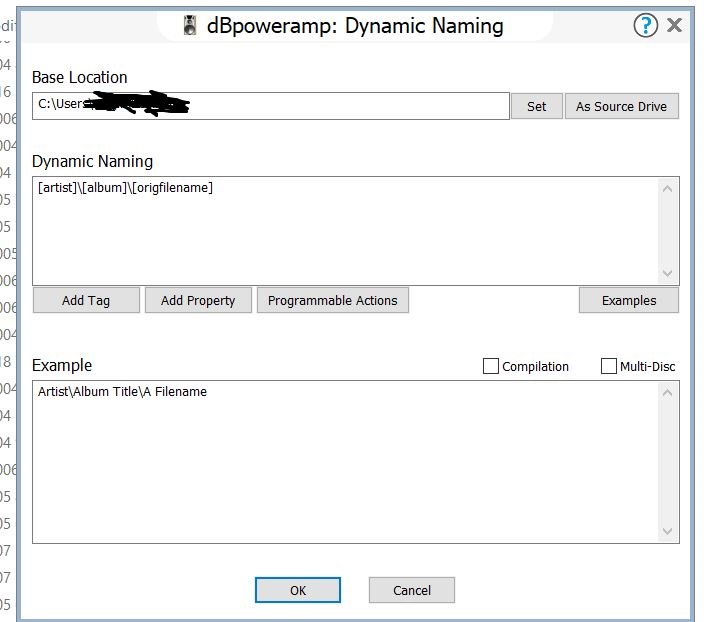This screenshot has height=622, width=716.
Task: Click the dBpoweramp speaker icon in title
Action: pyautogui.click(x=190, y=26)
